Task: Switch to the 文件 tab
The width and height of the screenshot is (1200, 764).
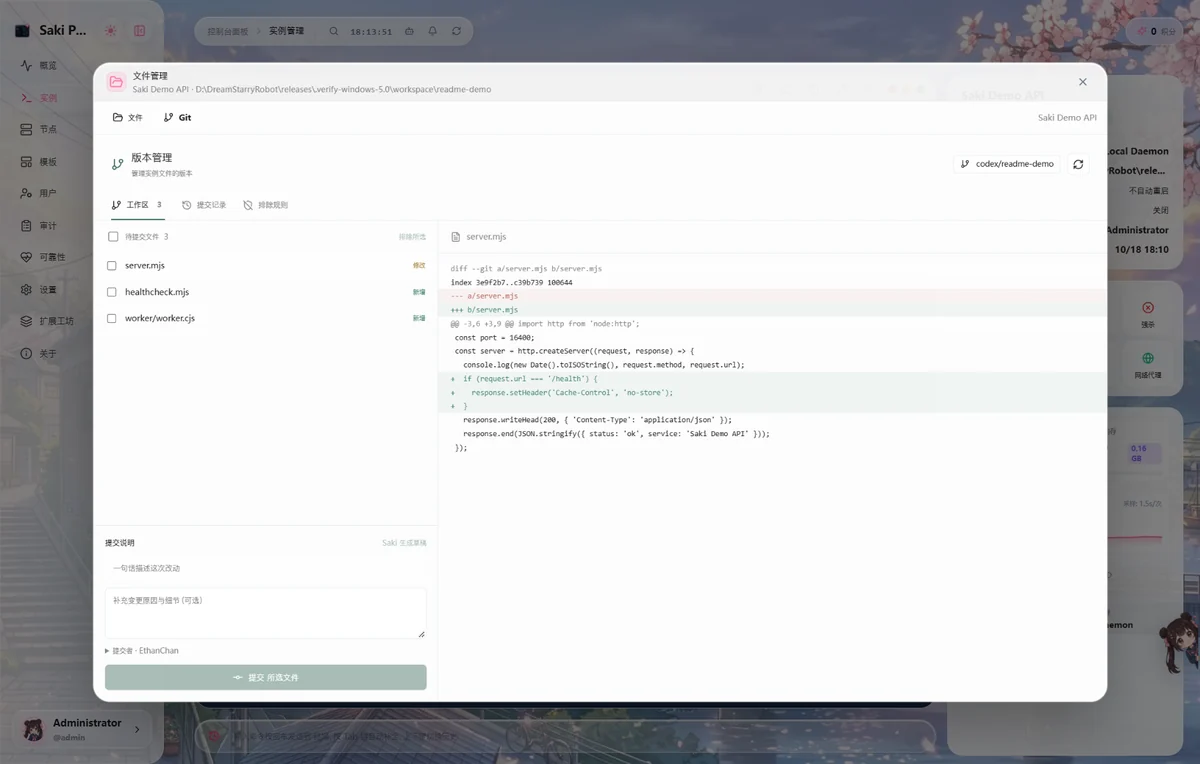Action: coord(128,118)
